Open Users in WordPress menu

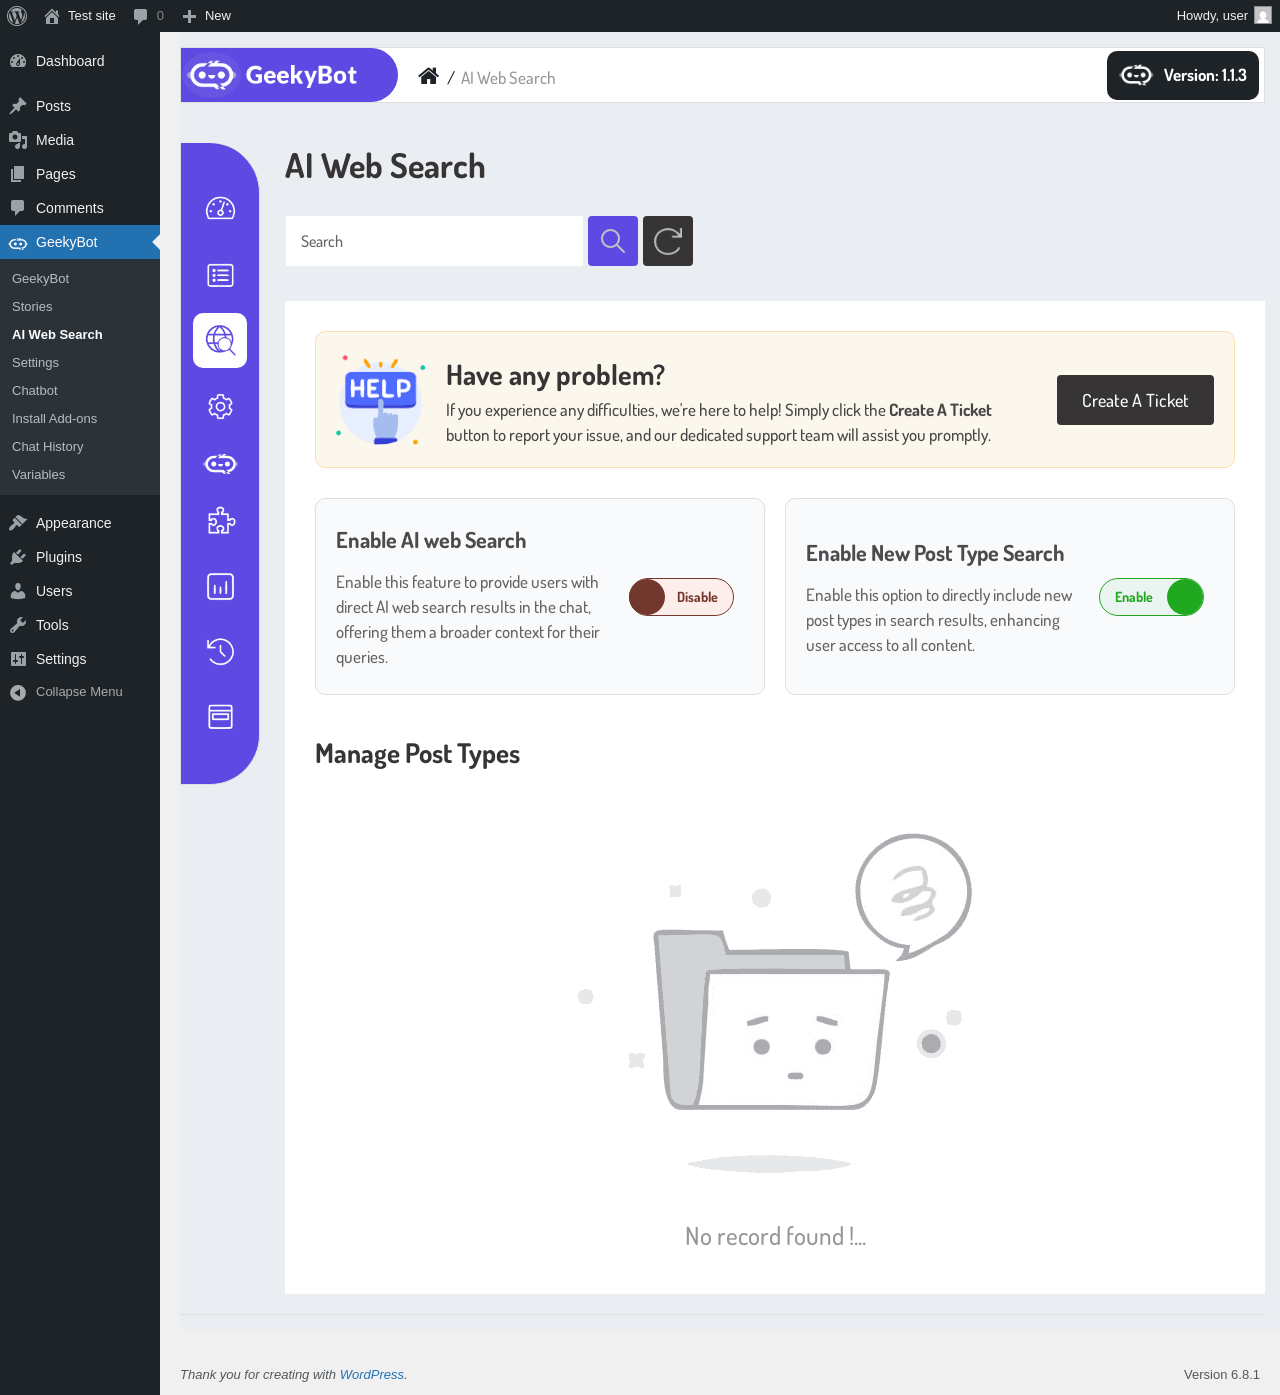(x=80, y=591)
